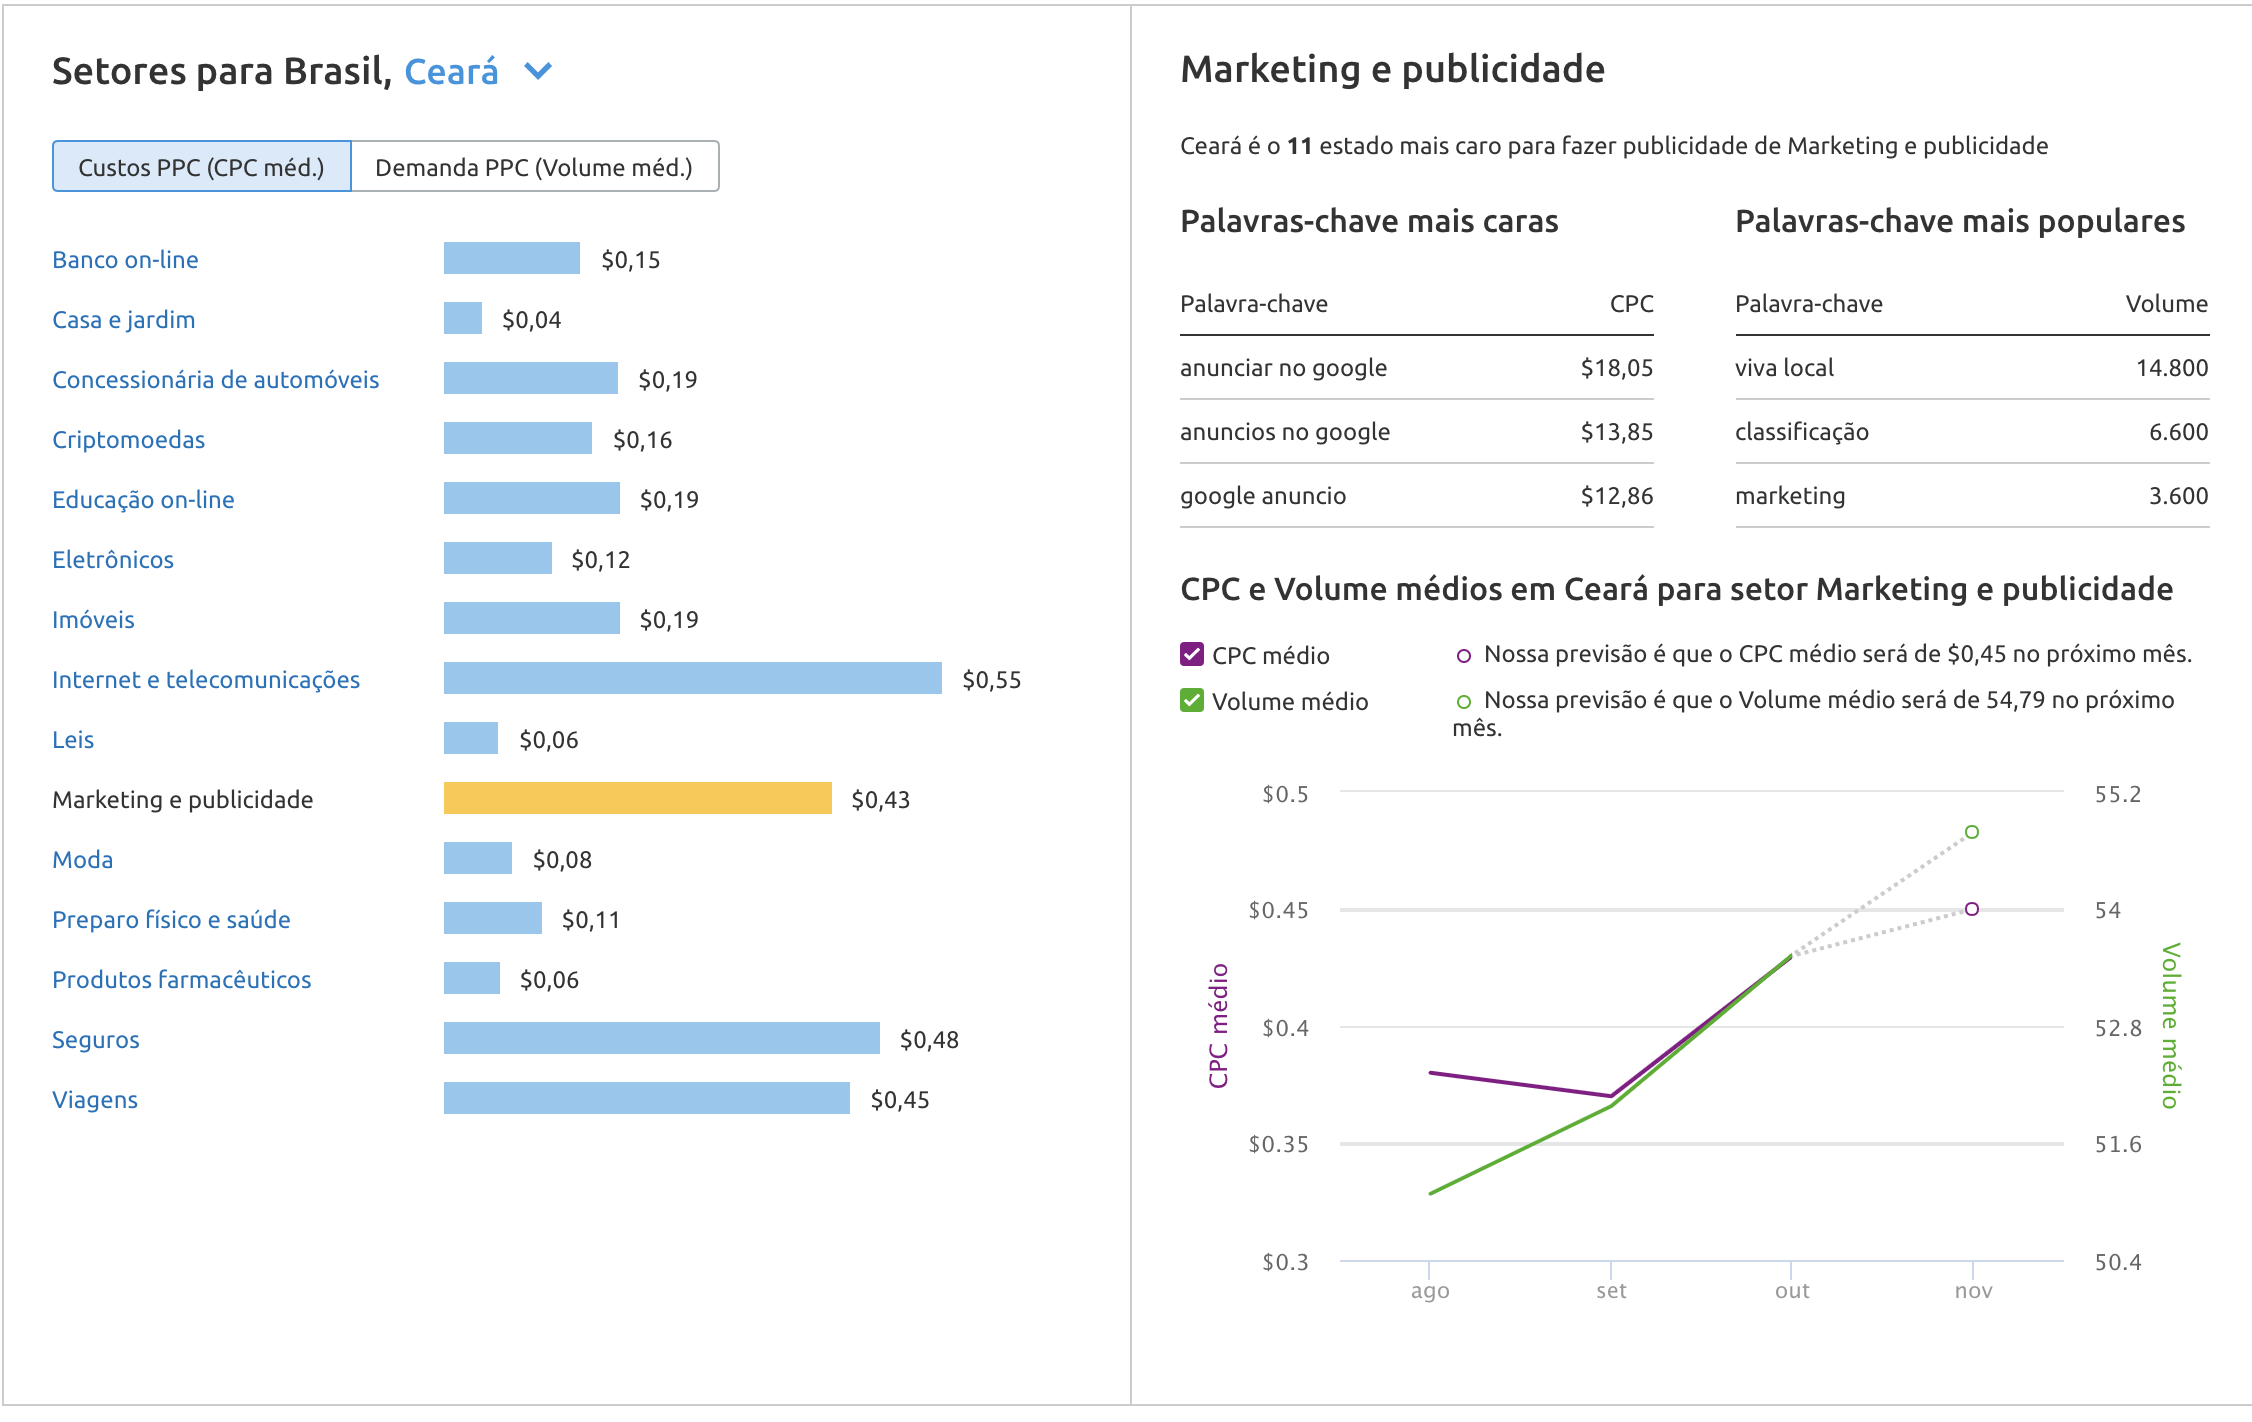Click the Marketing e publicidade $0,43 value
Image resolution: width=2252 pixels, height=1422 pixels.
[881, 800]
